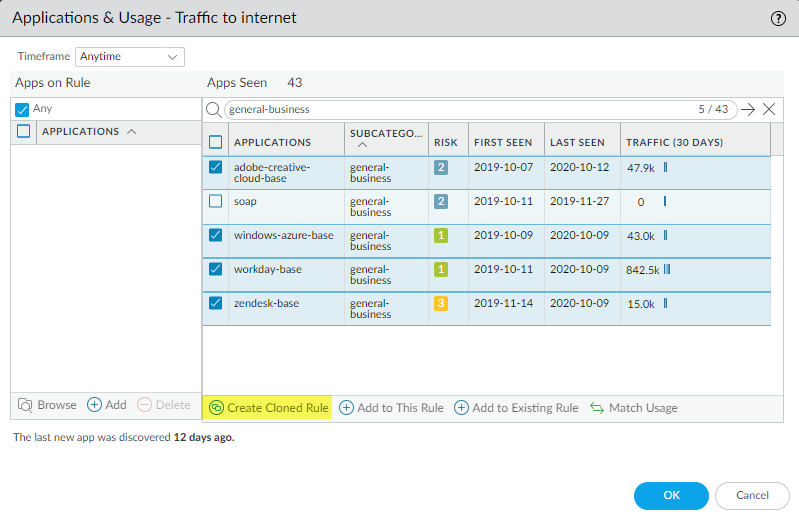Sort by Traffic (30 Days) column
This screenshot has height=524, width=799.
674,142
